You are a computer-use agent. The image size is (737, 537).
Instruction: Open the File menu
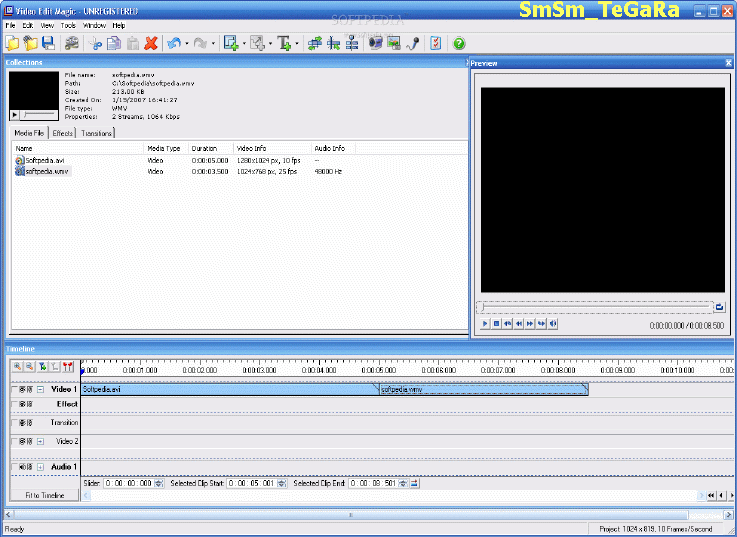click(10, 25)
